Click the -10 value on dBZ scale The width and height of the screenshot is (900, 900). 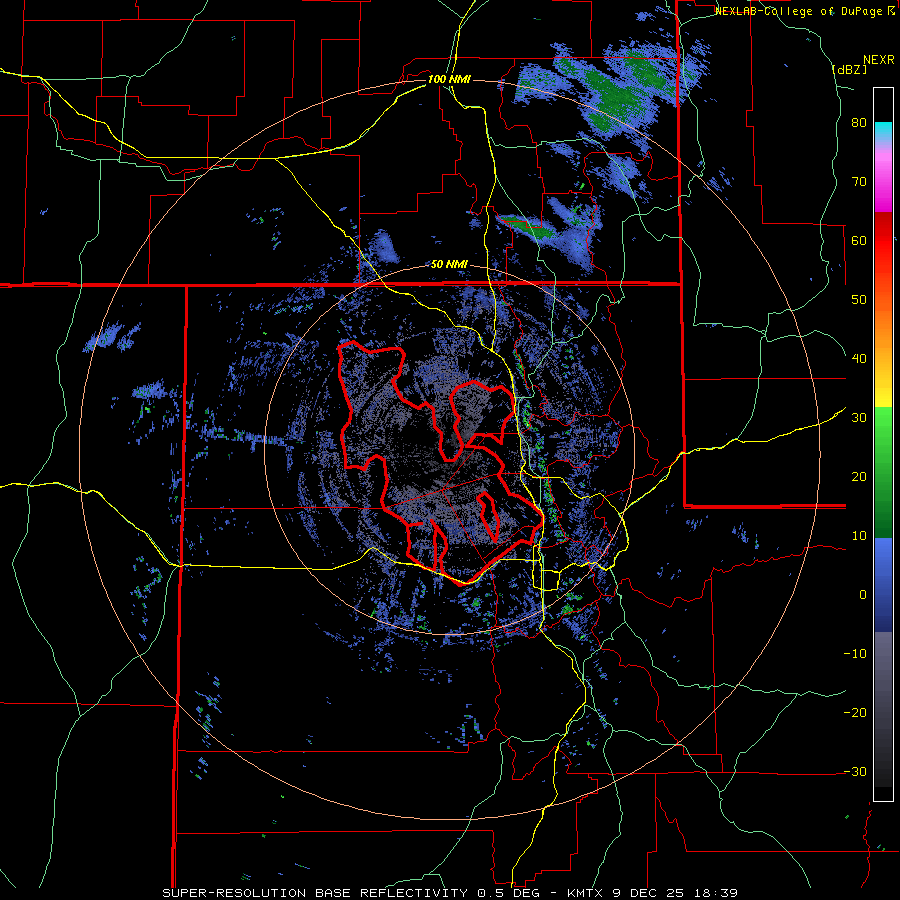(x=855, y=654)
